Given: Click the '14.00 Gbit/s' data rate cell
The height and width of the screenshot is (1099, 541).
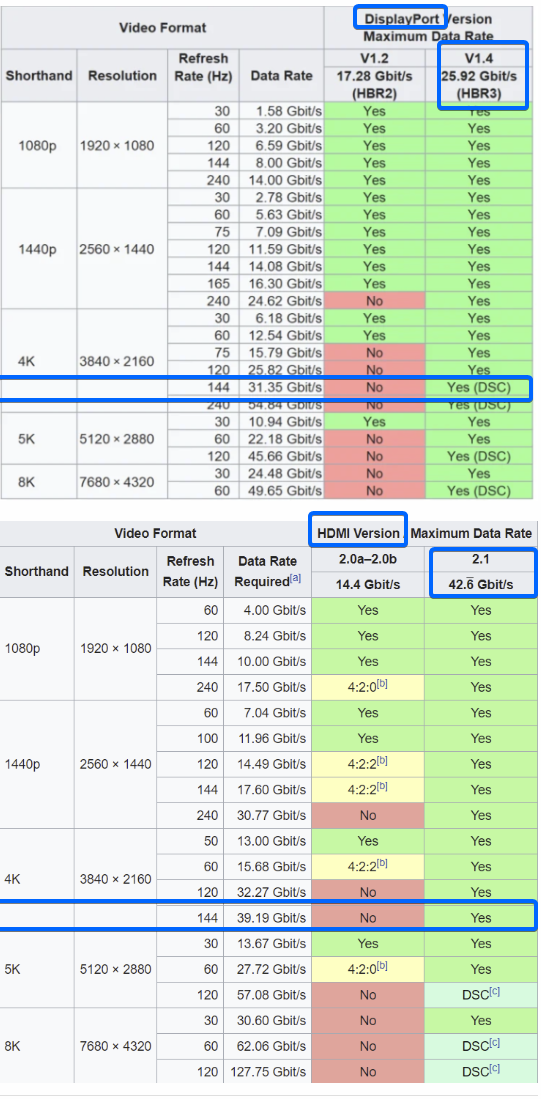Looking at the screenshot, I should [x=281, y=179].
